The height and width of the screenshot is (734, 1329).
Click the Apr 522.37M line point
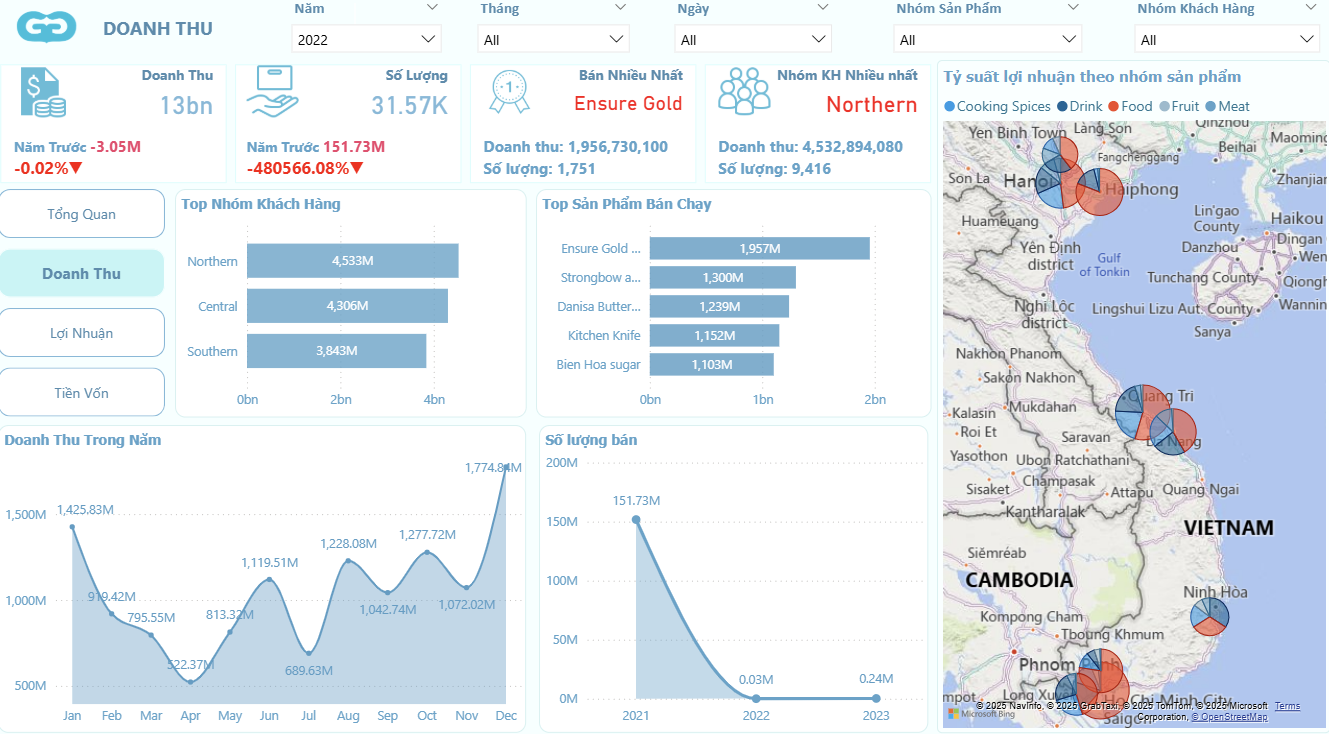(191, 682)
